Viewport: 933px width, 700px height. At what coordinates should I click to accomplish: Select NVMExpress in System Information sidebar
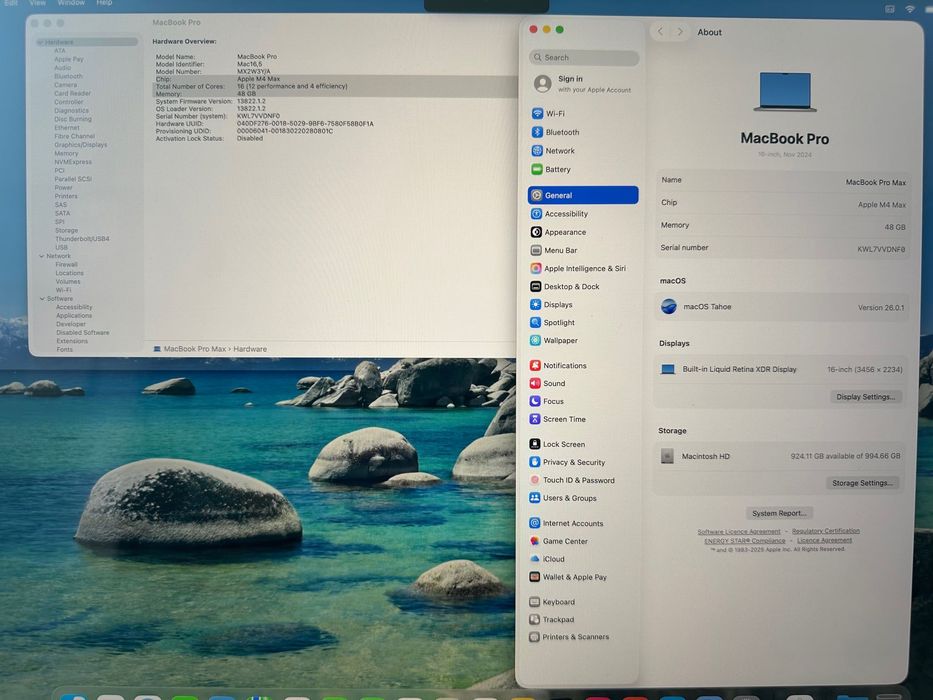[x=73, y=162]
